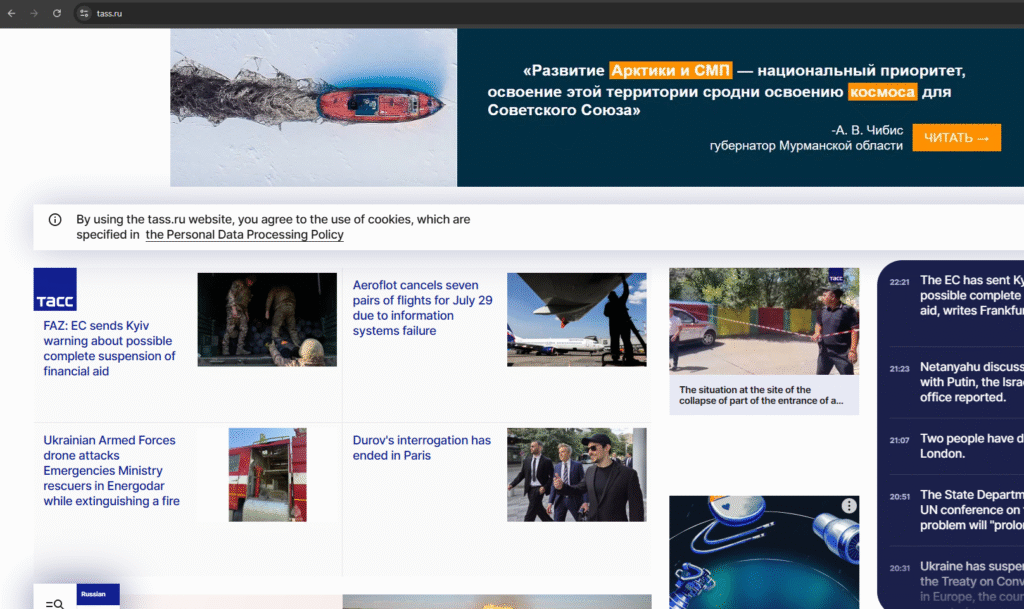Image resolution: width=1024 pixels, height=609 pixels.
Task: Open Durov's interrogation has ended article
Action: (x=422, y=448)
